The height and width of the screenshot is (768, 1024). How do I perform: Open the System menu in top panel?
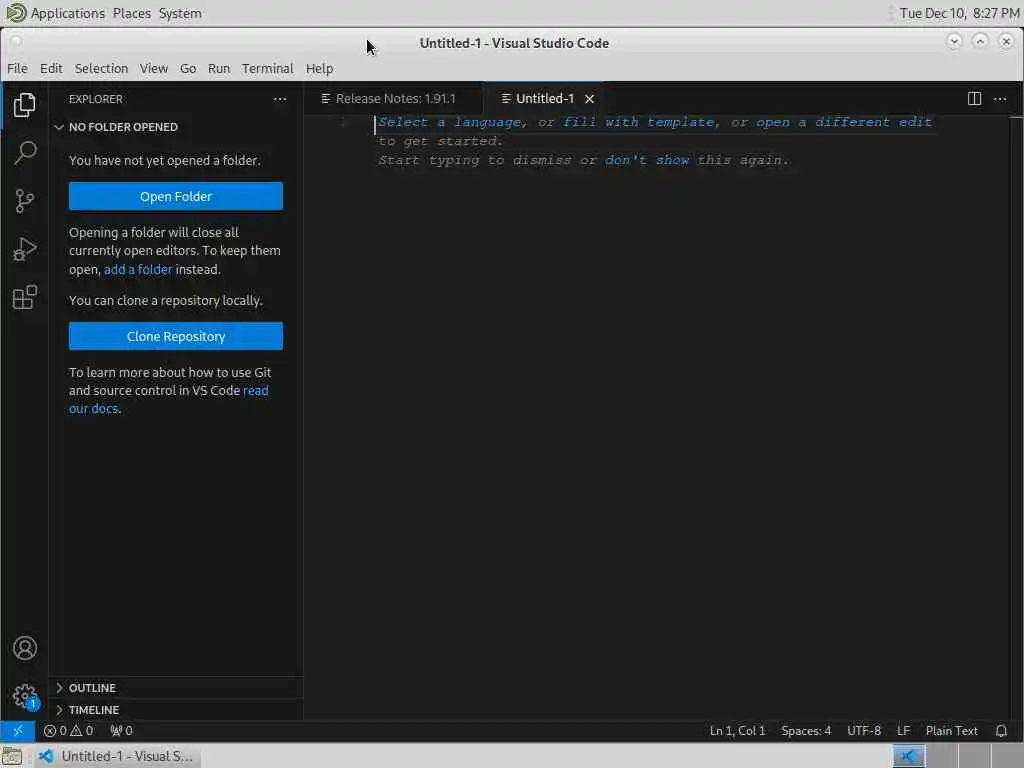(180, 13)
